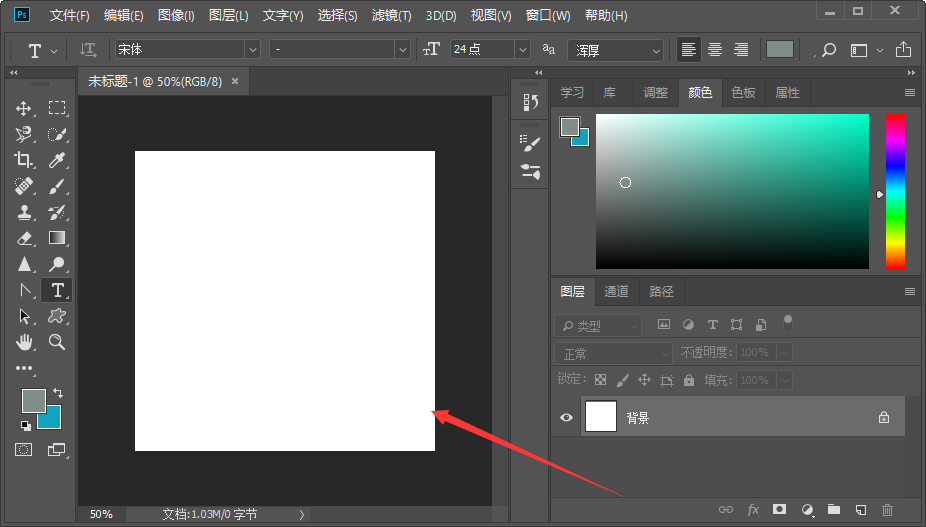The height and width of the screenshot is (527, 926).
Task: Open the blend mode 正常 dropdown
Action: (613, 353)
